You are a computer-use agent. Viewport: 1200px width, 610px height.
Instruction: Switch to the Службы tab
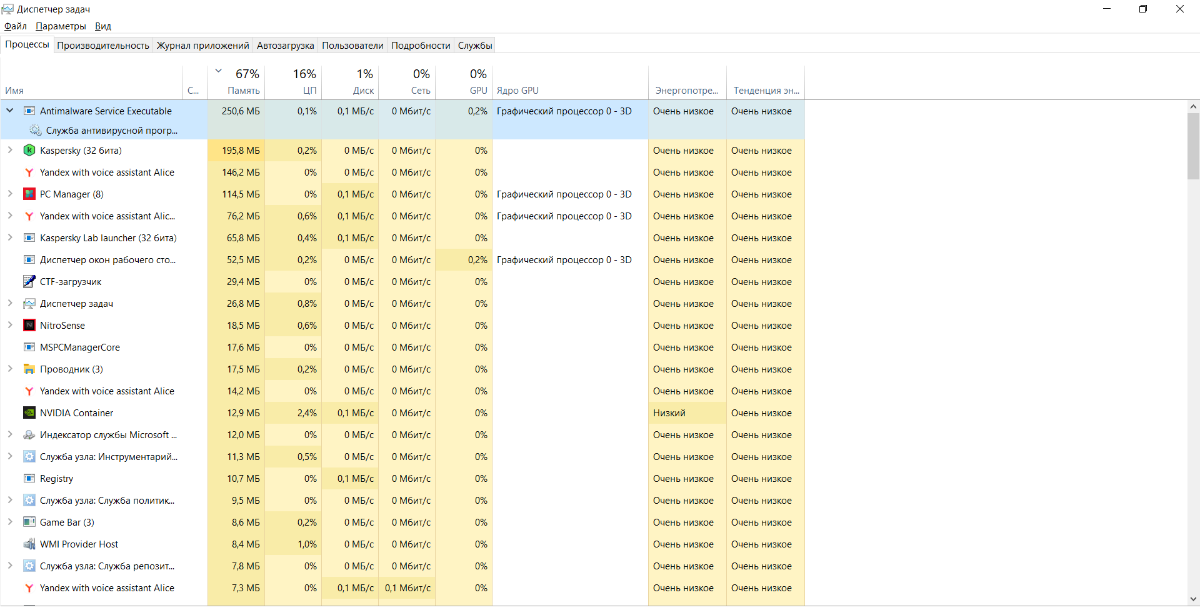pos(475,45)
